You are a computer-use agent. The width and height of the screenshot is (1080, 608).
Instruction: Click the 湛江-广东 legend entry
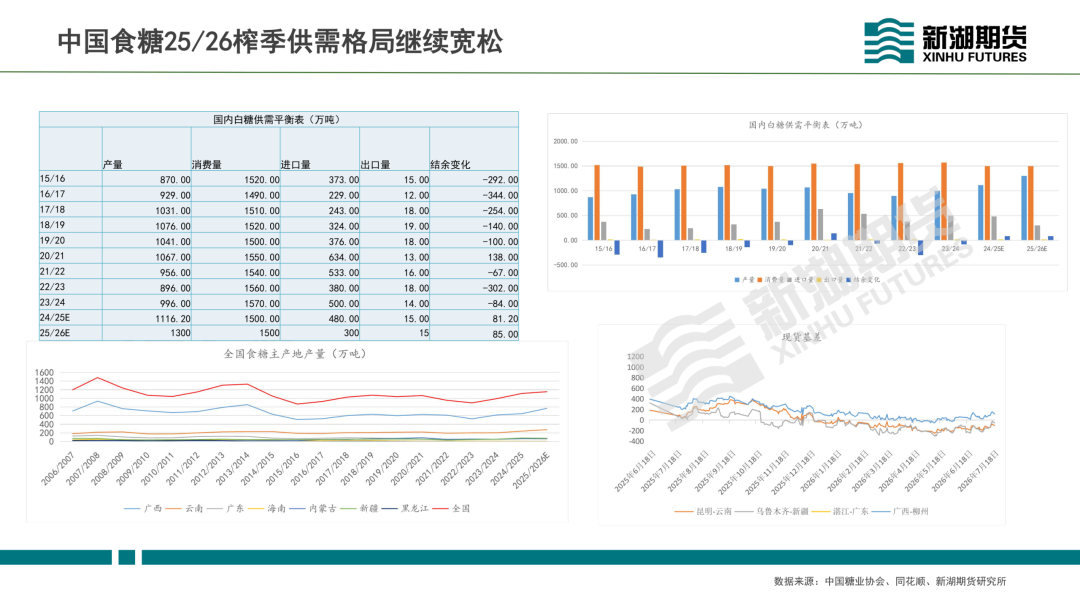tap(840, 512)
